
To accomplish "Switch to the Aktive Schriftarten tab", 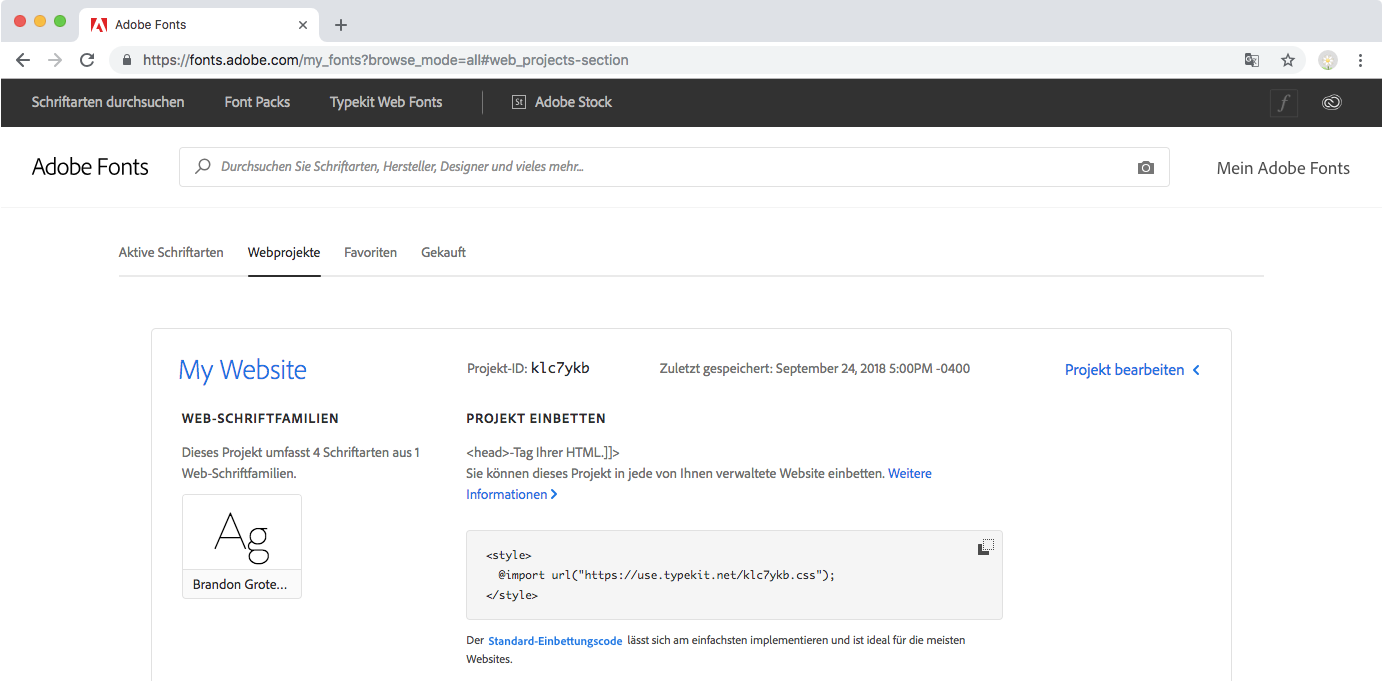I will (x=171, y=252).
